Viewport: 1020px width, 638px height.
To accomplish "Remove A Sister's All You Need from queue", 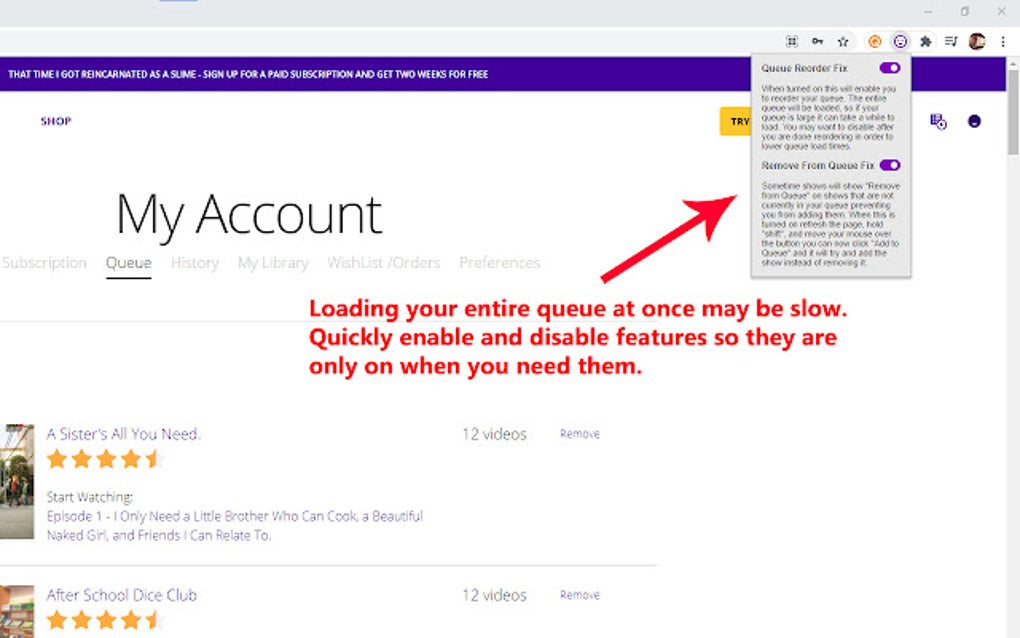I will [x=580, y=434].
